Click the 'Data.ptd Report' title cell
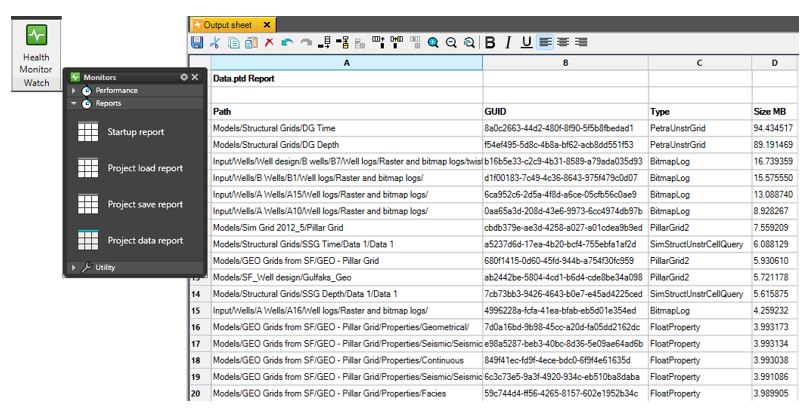Image resolution: width=811 pixels, height=413 pixels. (x=347, y=79)
